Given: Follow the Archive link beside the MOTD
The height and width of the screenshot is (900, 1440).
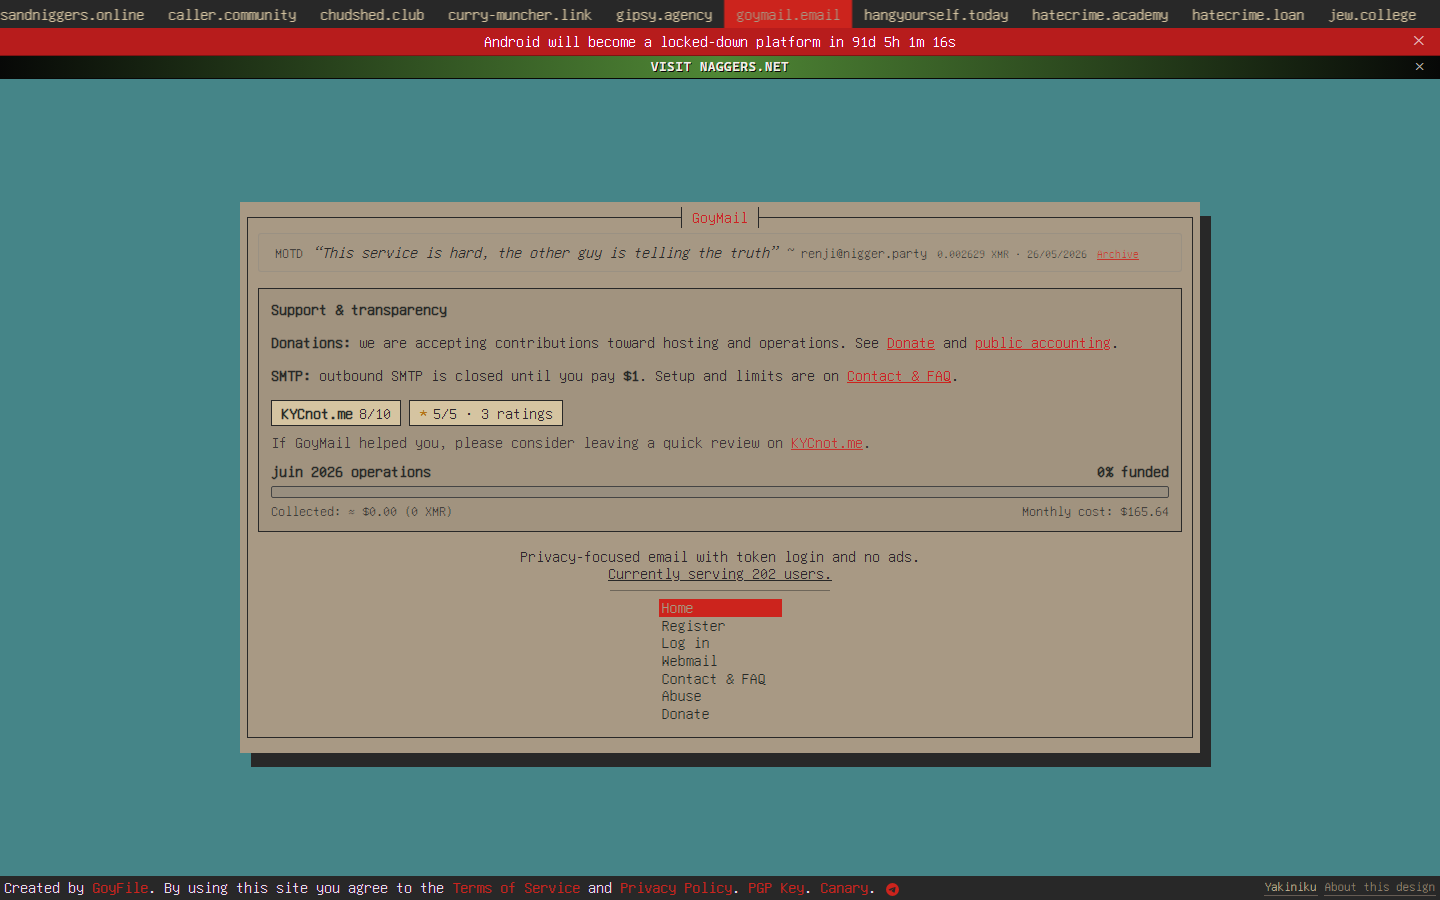Looking at the screenshot, I should (1117, 254).
